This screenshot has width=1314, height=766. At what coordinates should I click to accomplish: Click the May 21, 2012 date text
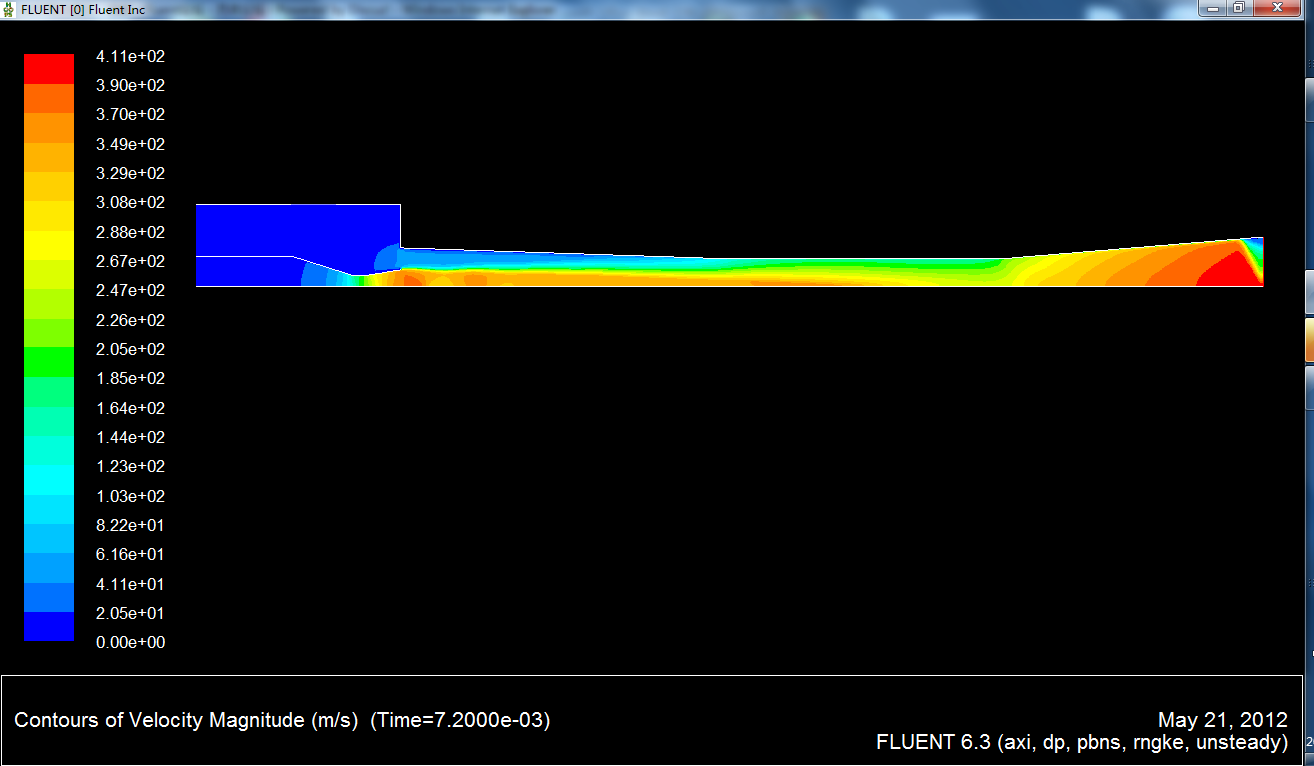1222,720
